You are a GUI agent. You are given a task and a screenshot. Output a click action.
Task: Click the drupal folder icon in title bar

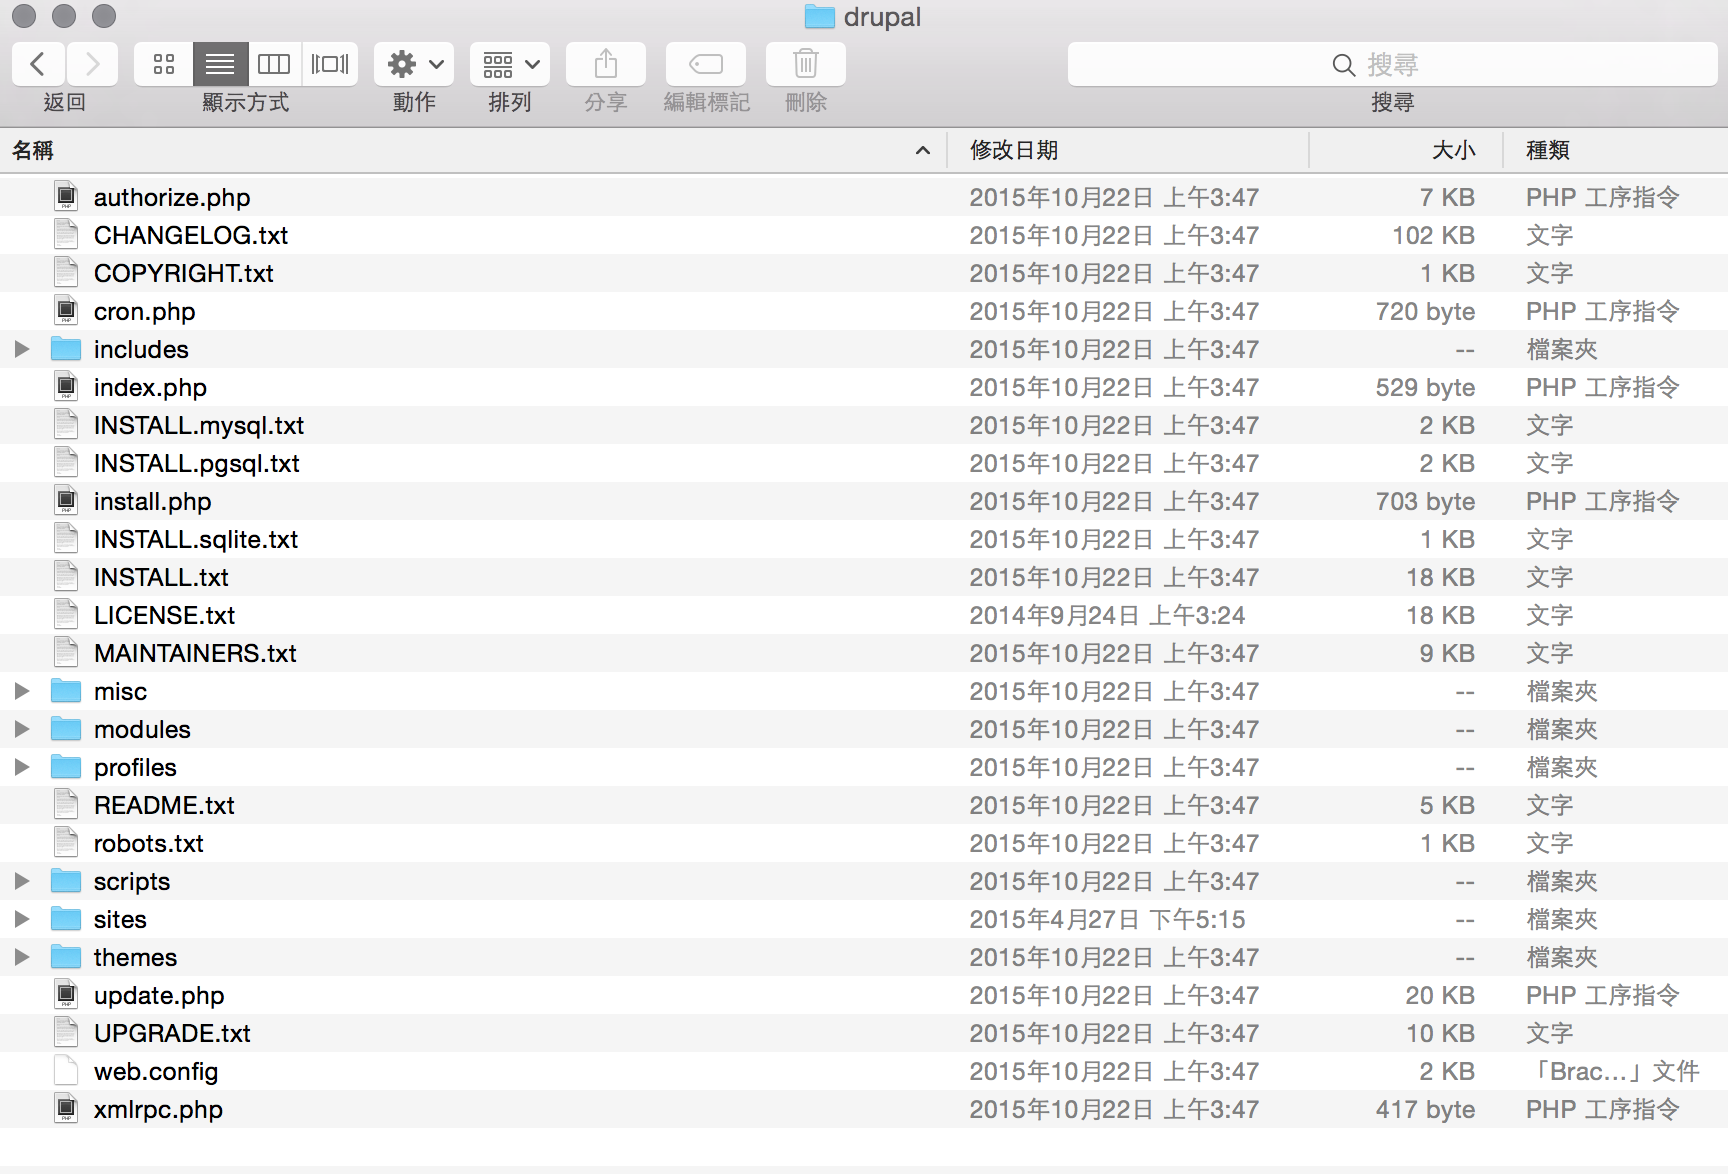click(820, 16)
